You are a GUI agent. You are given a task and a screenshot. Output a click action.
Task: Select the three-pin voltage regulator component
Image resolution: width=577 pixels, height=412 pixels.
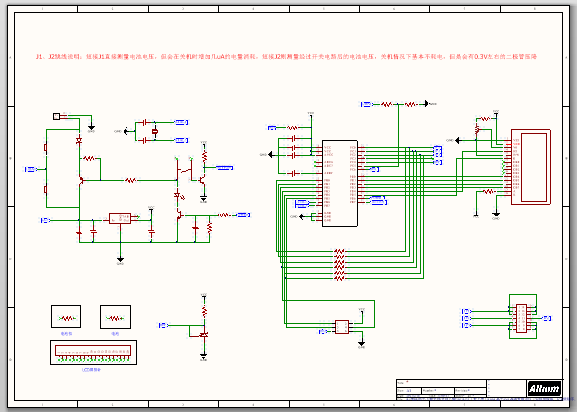(120, 218)
